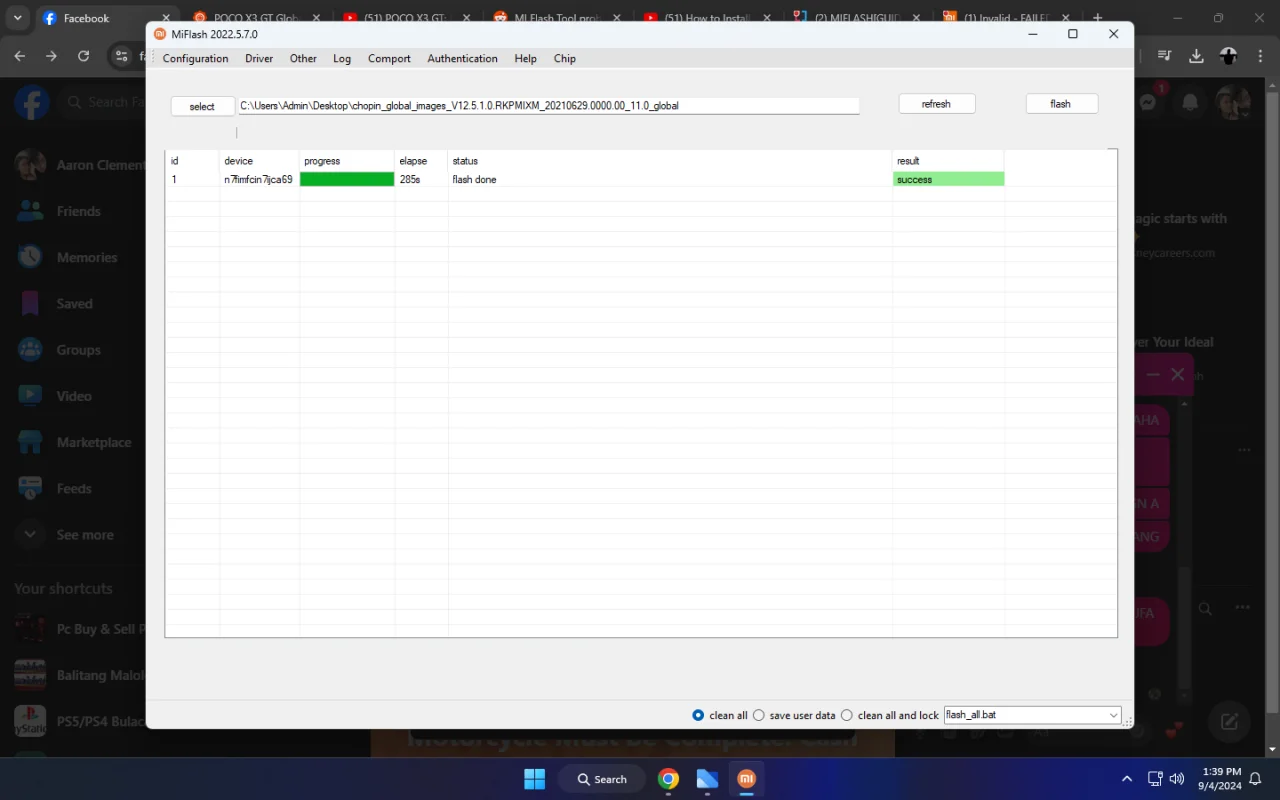This screenshot has height=800, width=1280.
Task: Open Chrome media controls icon
Action: coord(1164,56)
